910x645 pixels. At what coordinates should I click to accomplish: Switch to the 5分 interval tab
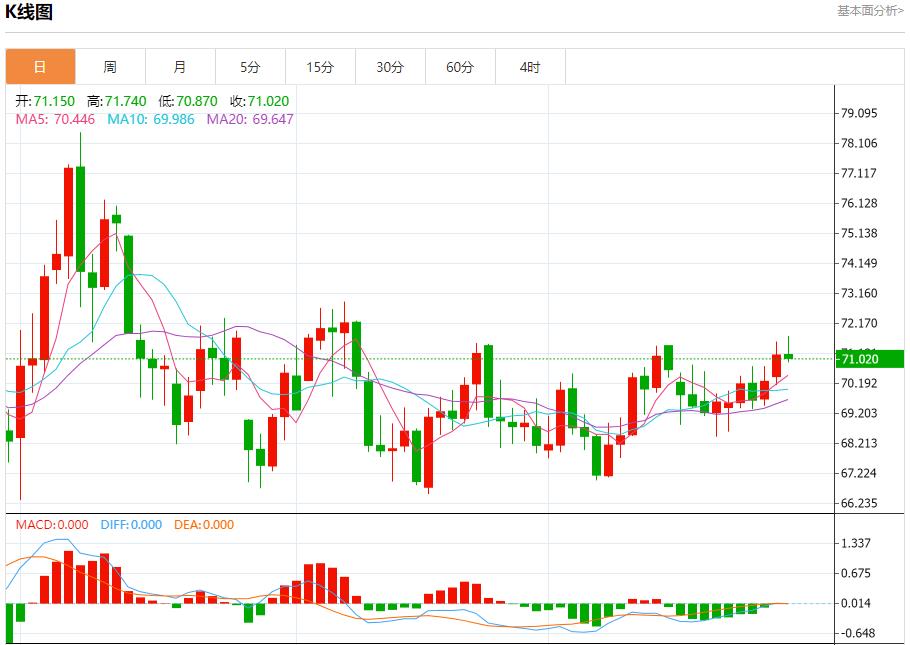pyautogui.click(x=250, y=67)
